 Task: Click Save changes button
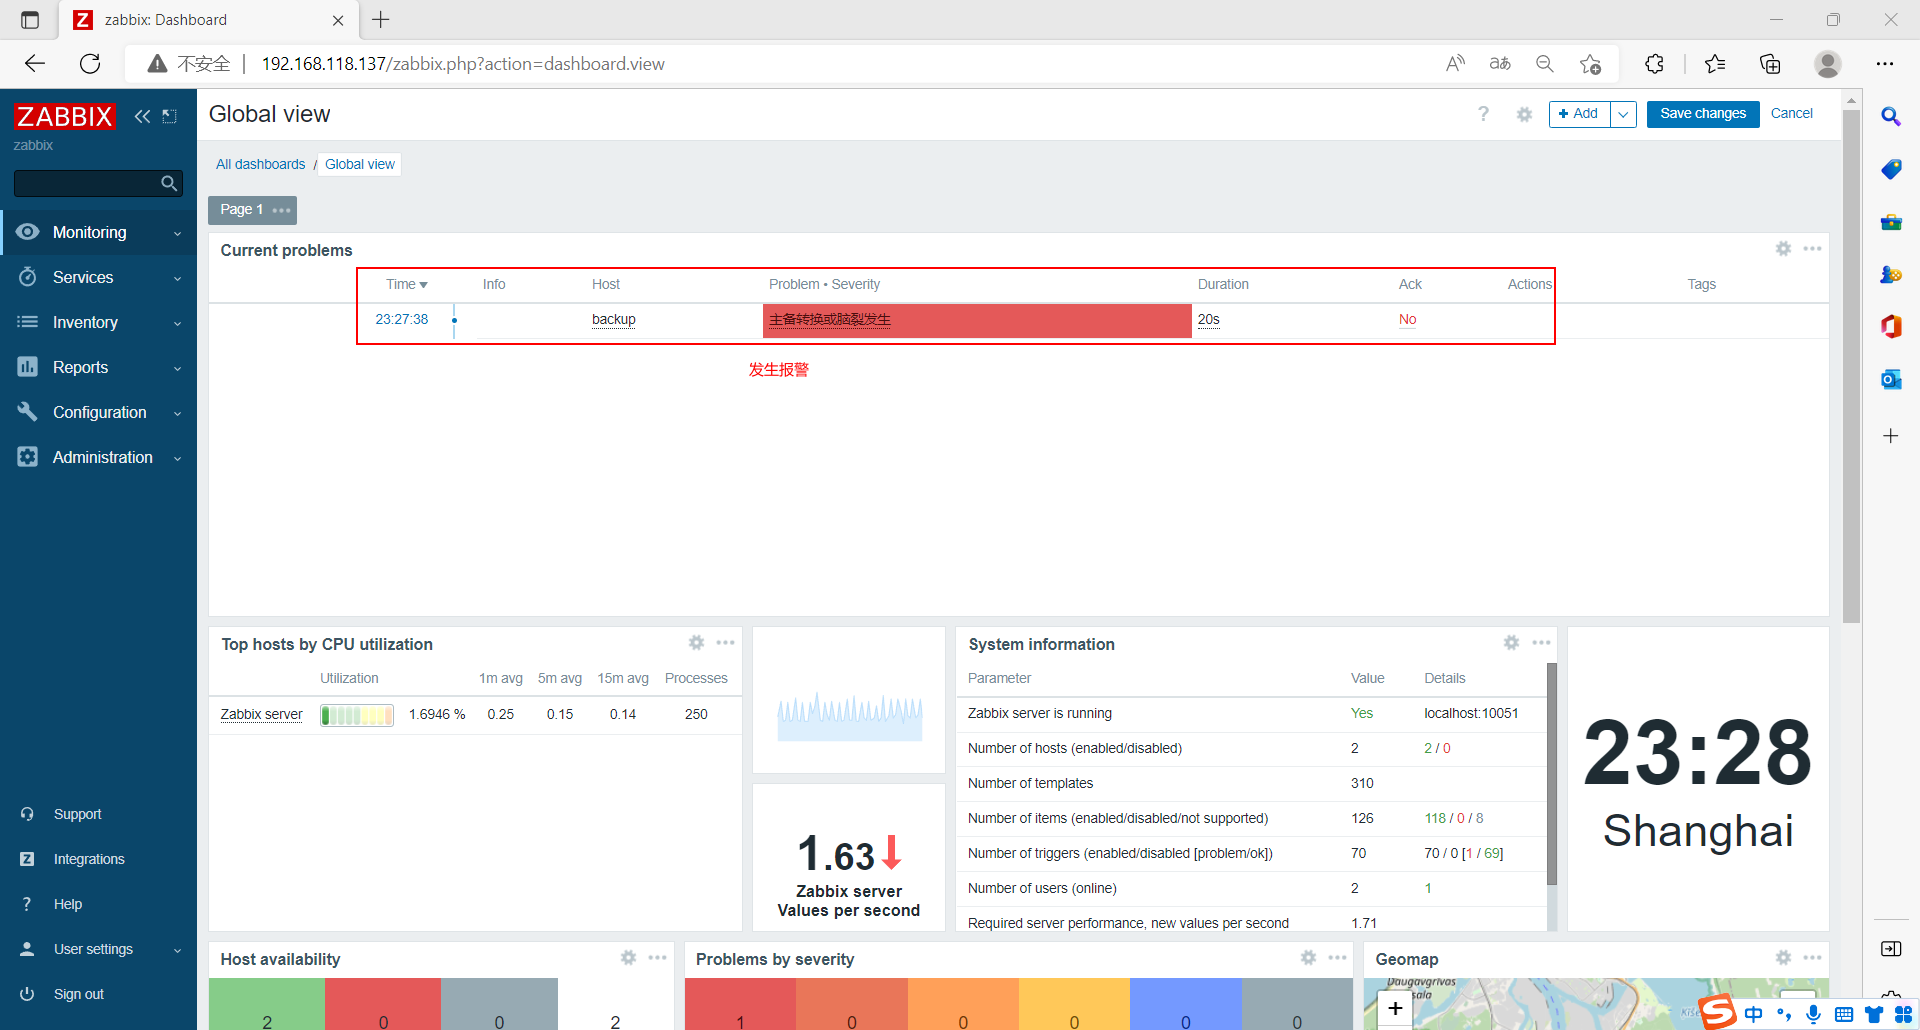click(x=1703, y=114)
